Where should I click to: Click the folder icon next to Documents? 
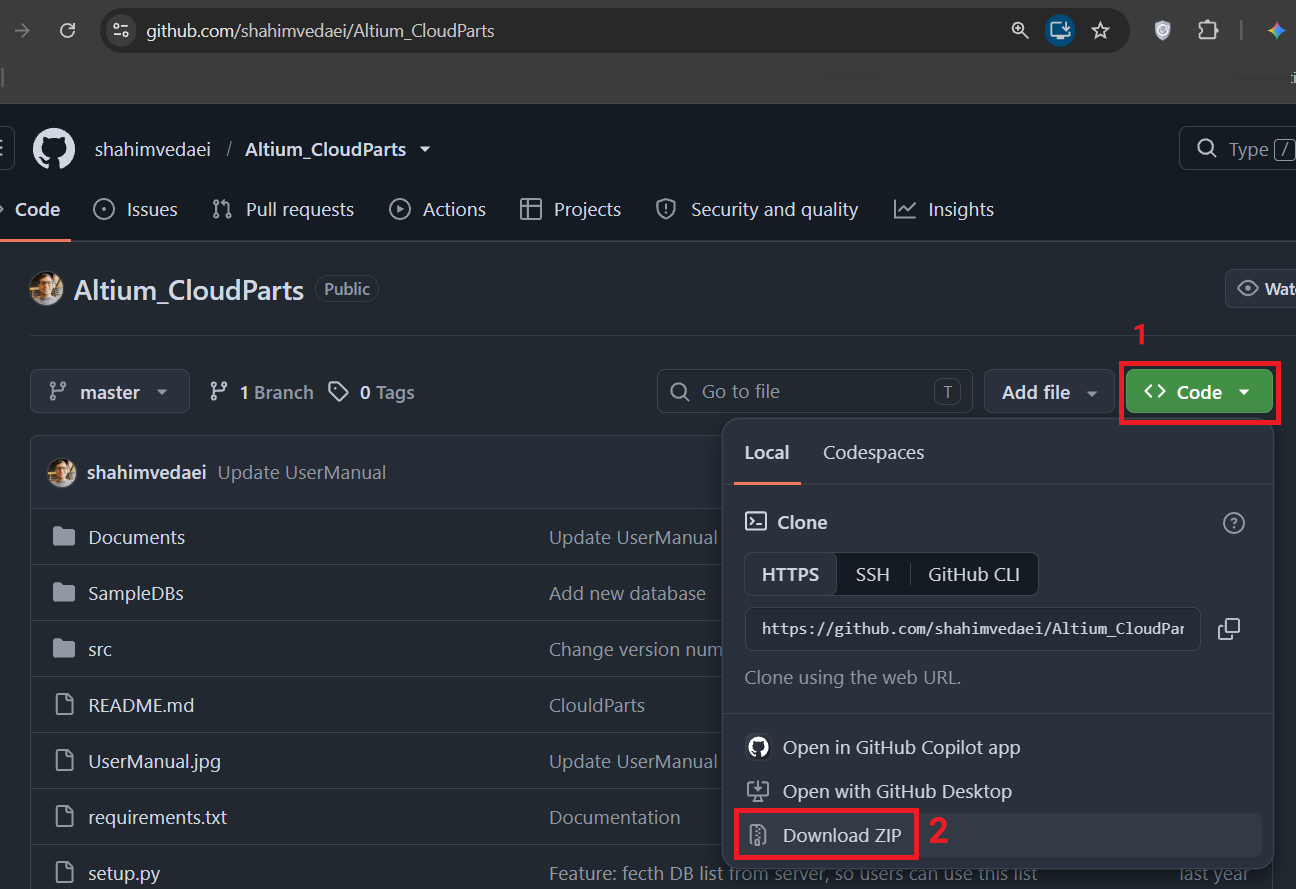pos(64,537)
